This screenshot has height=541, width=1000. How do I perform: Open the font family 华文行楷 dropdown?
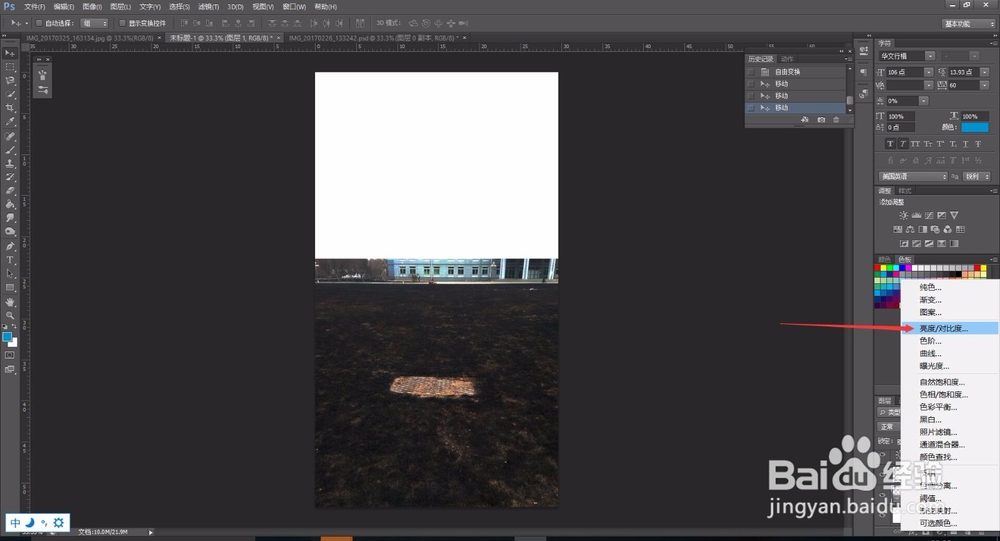tap(930, 56)
